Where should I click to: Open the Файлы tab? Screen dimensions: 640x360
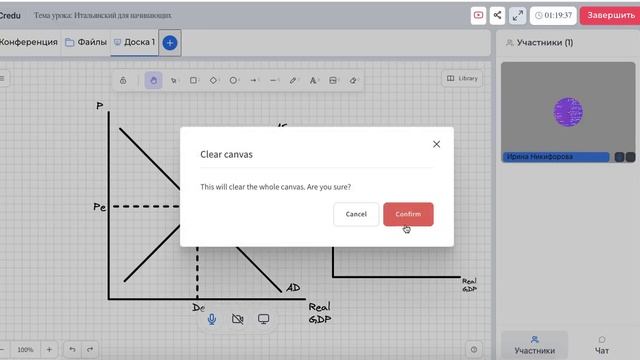click(x=86, y=42)
